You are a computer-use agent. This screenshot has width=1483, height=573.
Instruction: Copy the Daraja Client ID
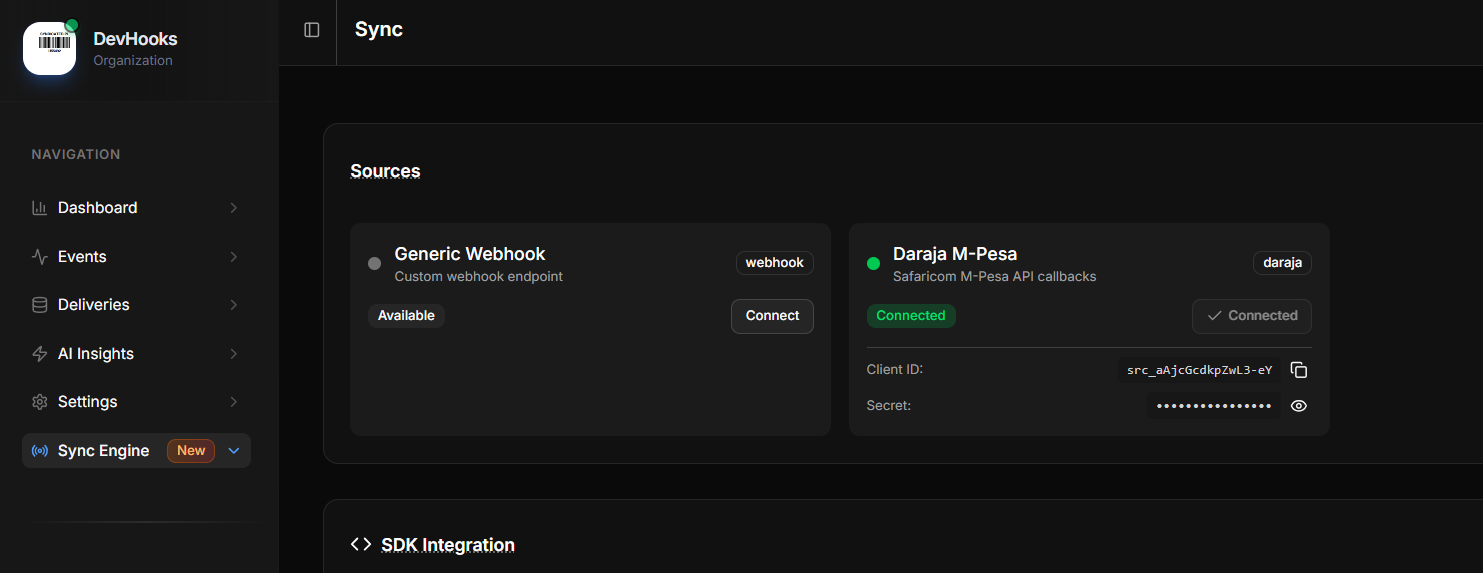coord(1299,370)
